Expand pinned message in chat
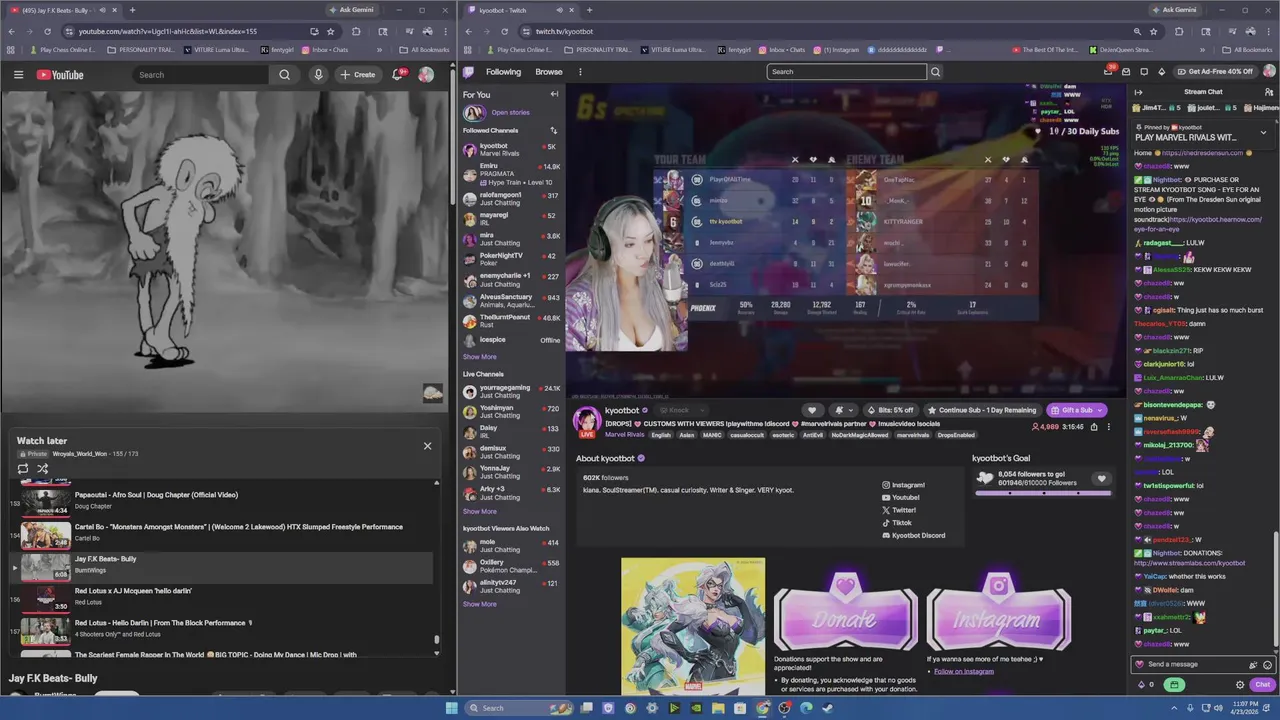Viewport: 1280px width, 720px height. coord(1263,132)
